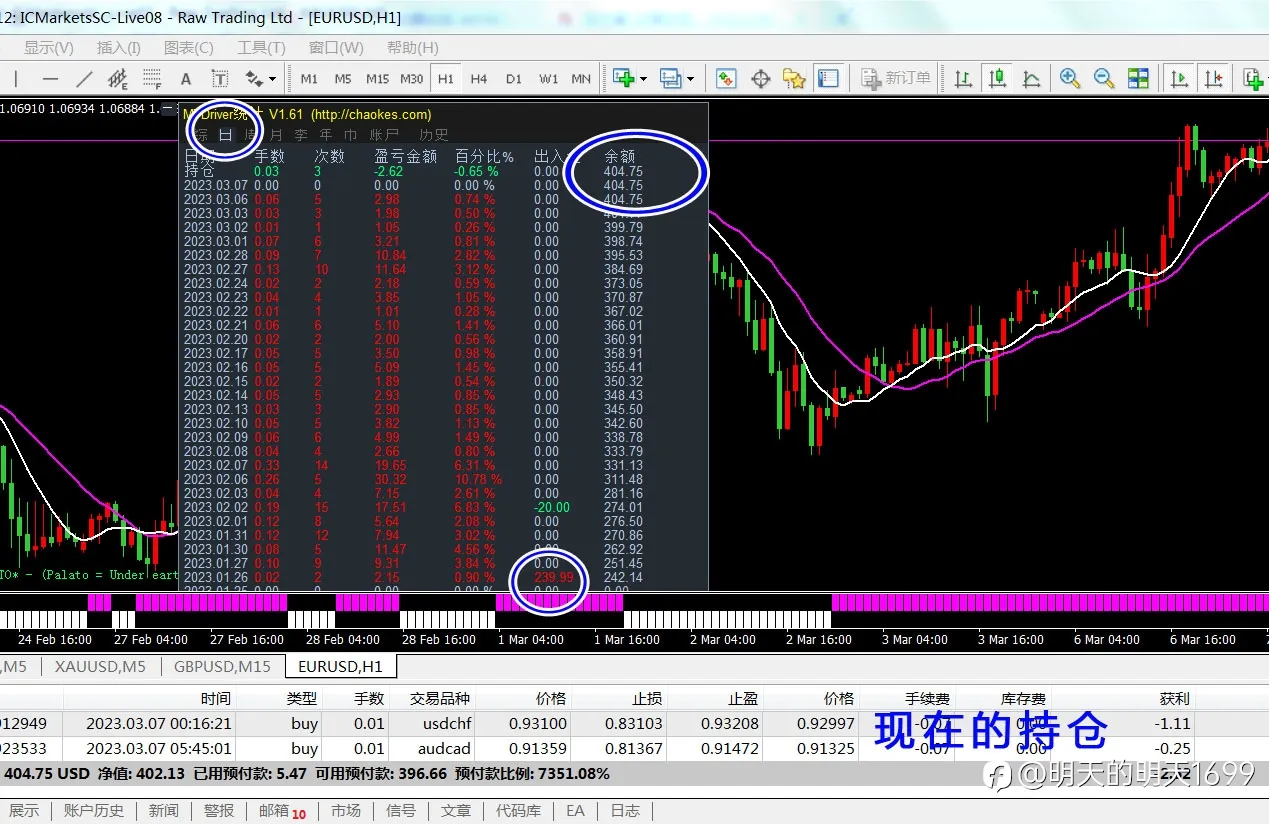Select the trendline drawing tool
Viewport: 1269px width, 824px height.
tap(84, 78)
